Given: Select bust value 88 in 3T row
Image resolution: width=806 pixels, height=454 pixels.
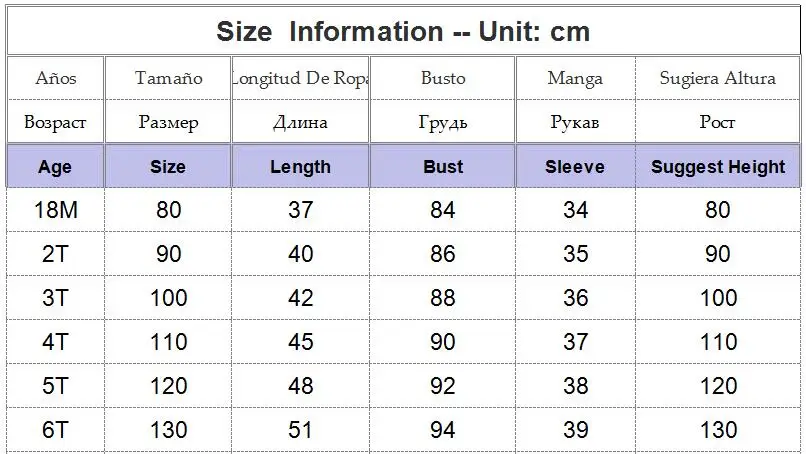Looking at the screenshot, I should click(x=443, y=298).
